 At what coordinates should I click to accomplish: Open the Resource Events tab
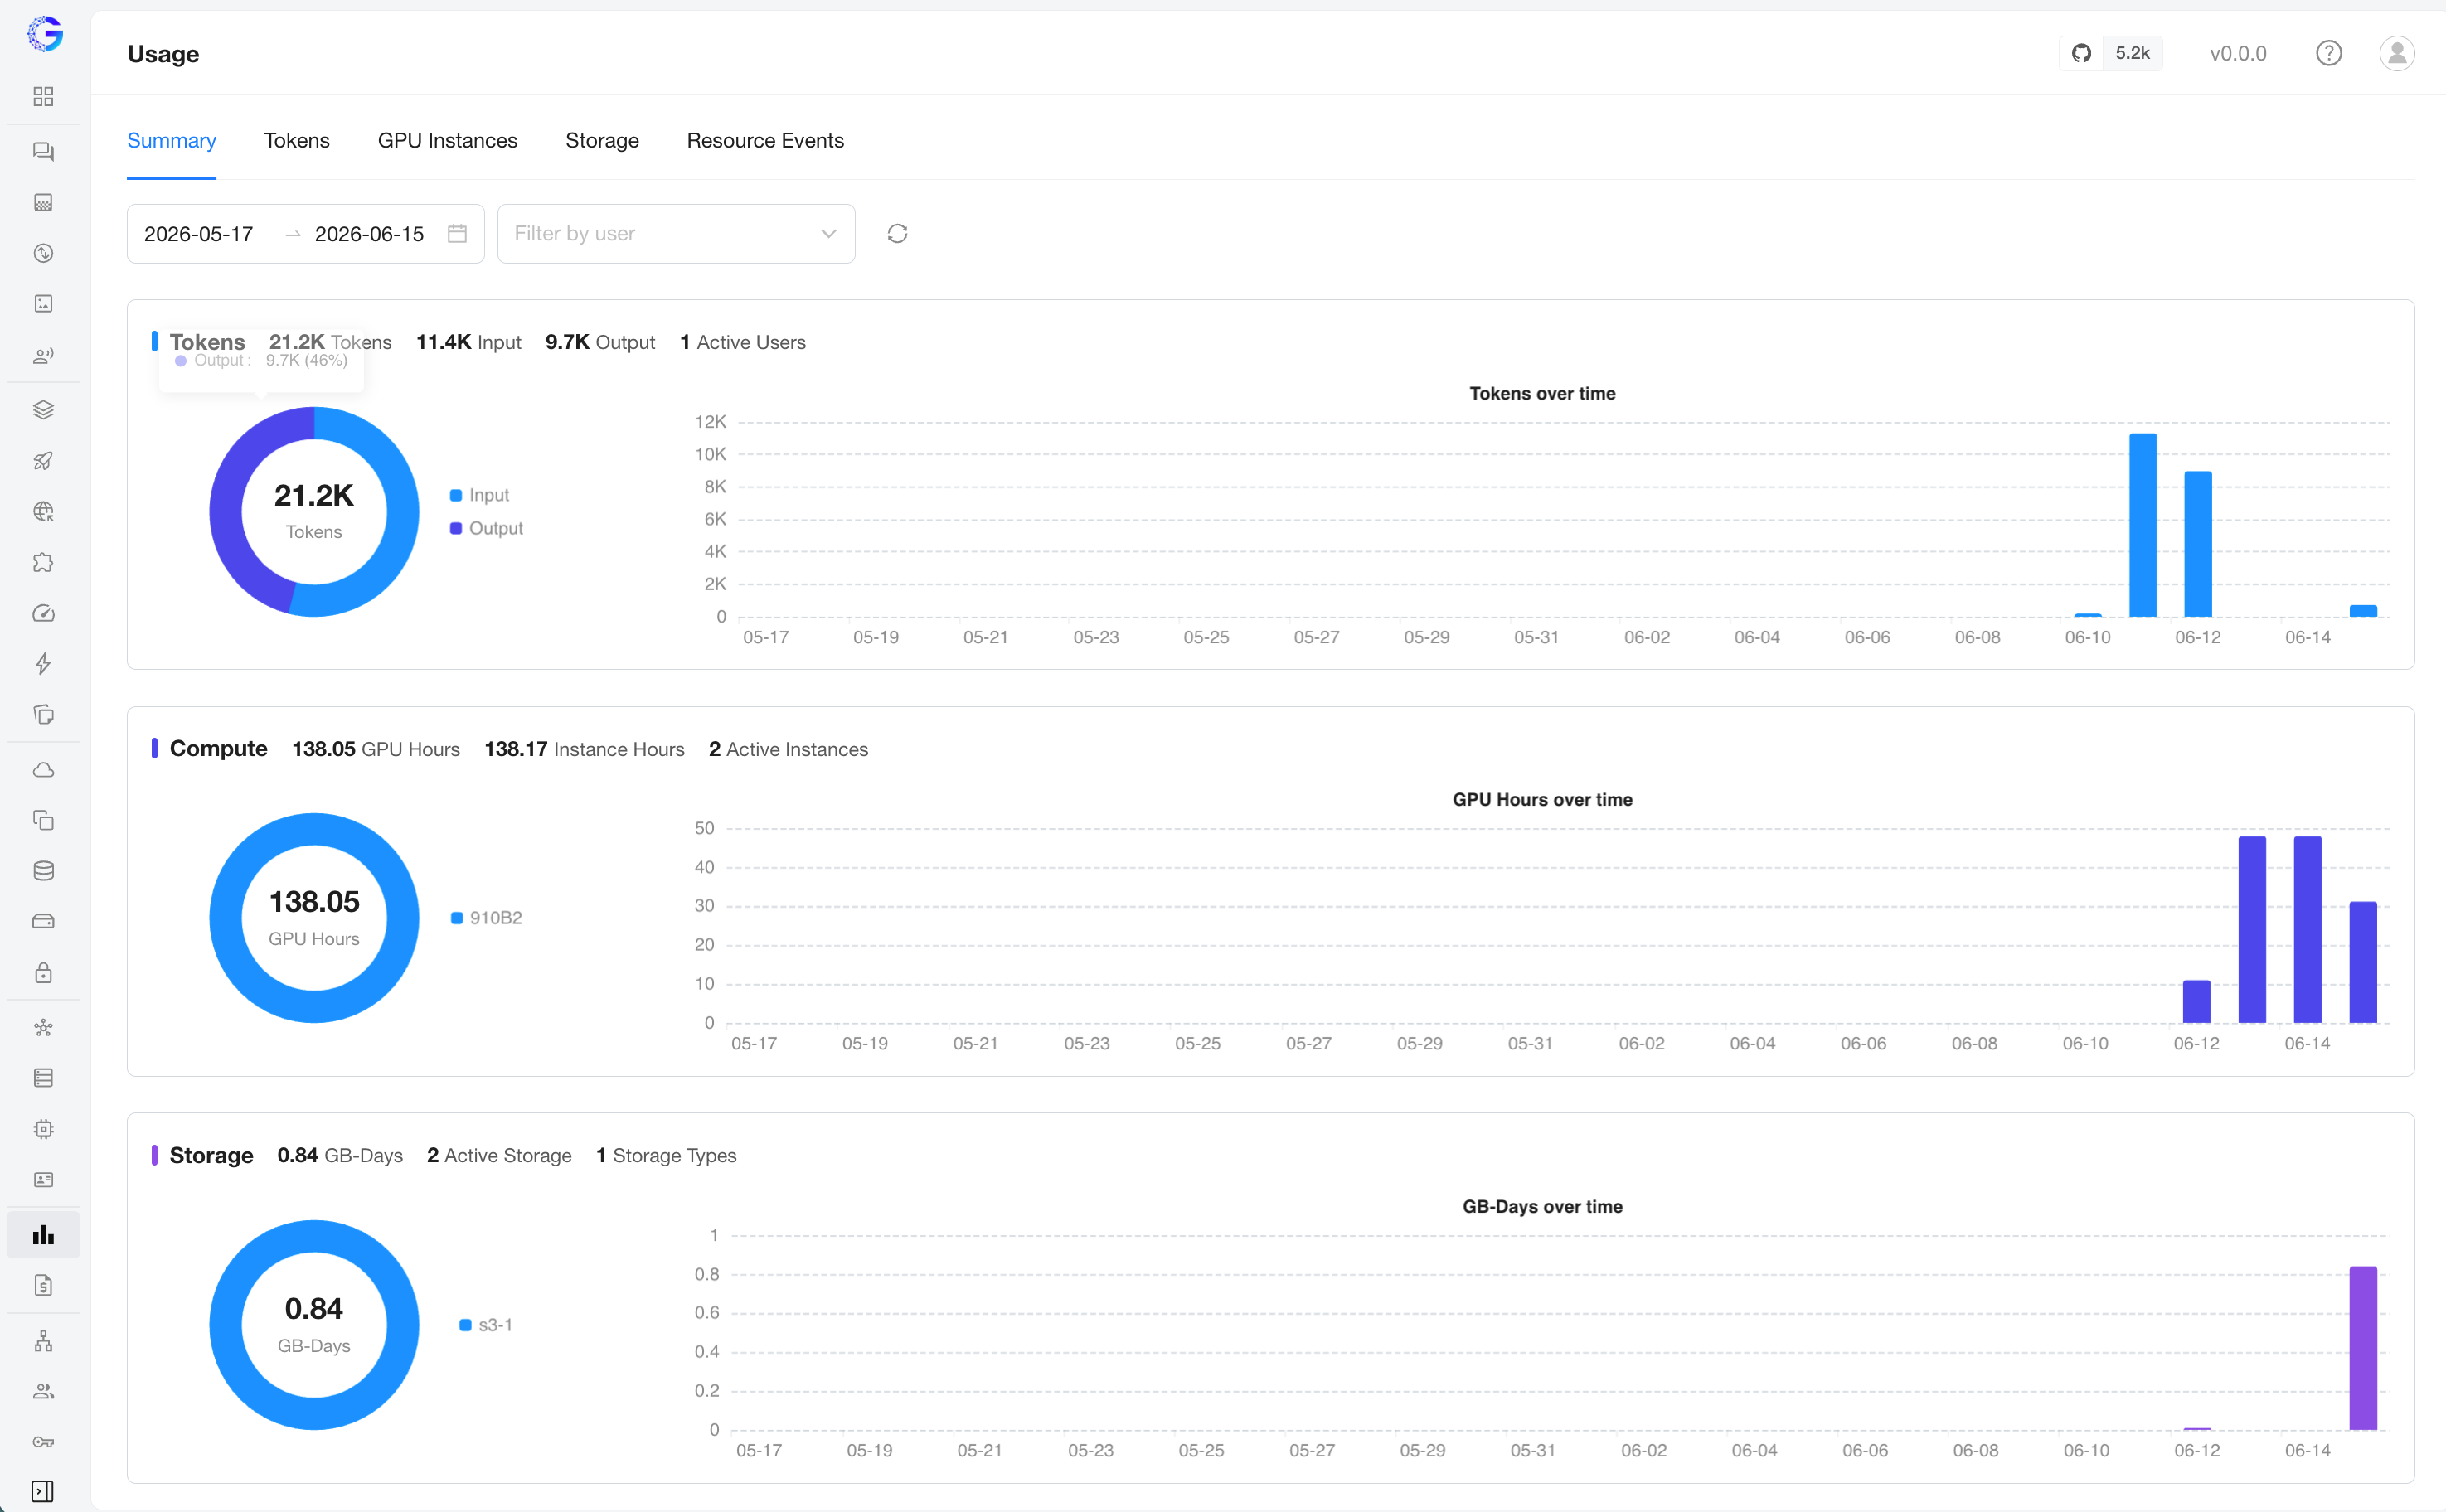(765, 141)
